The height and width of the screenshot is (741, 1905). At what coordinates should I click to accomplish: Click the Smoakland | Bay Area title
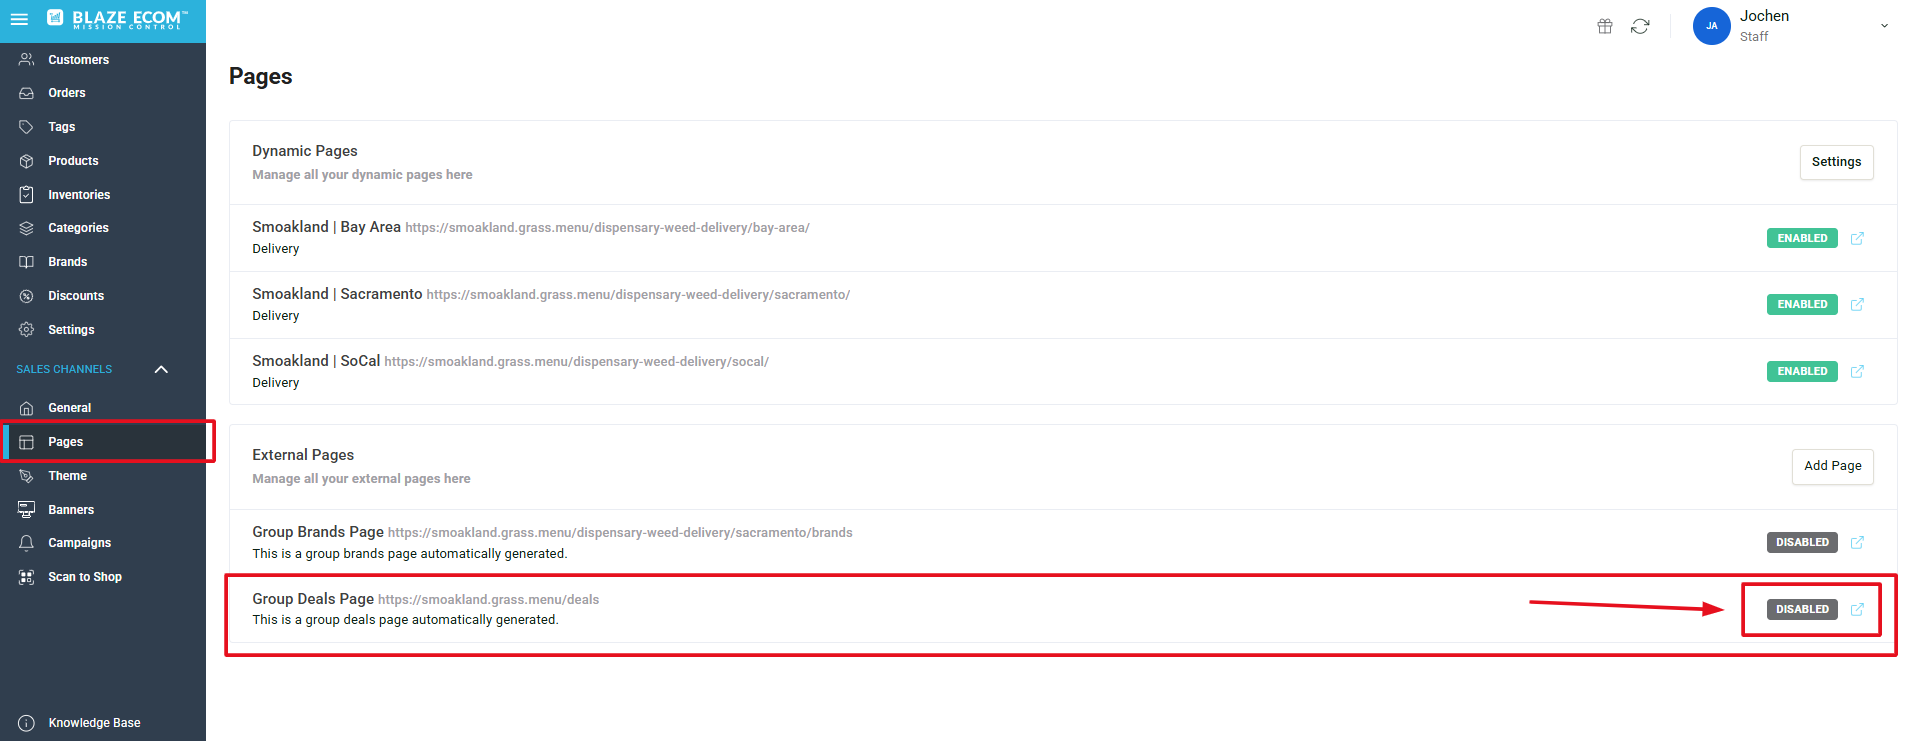point(326,227)
